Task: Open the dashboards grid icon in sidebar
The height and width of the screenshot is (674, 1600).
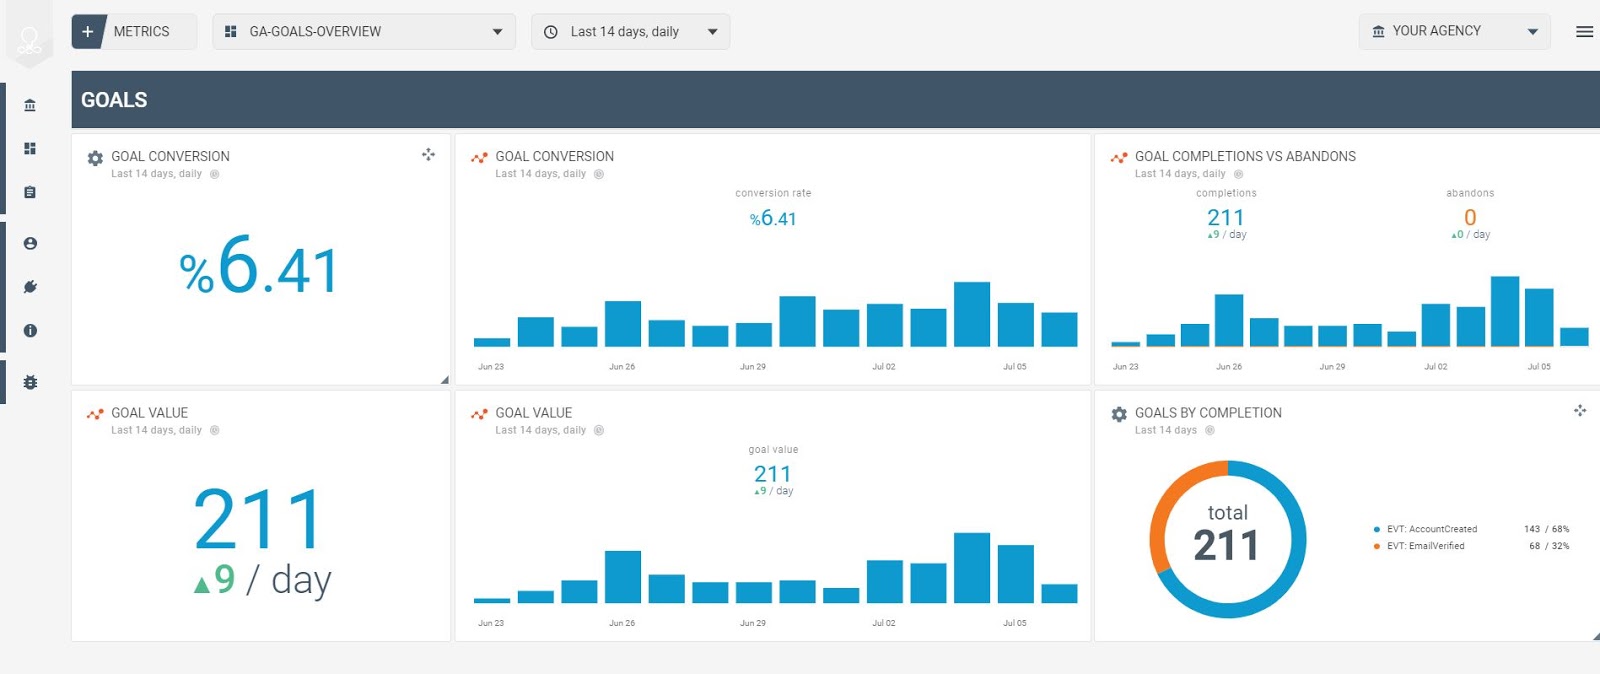Action: pyautogui.click(x=30, y=148)
